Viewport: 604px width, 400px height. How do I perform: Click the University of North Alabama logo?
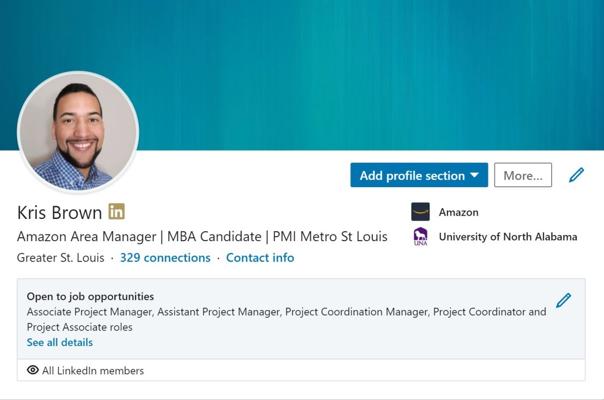421,237
